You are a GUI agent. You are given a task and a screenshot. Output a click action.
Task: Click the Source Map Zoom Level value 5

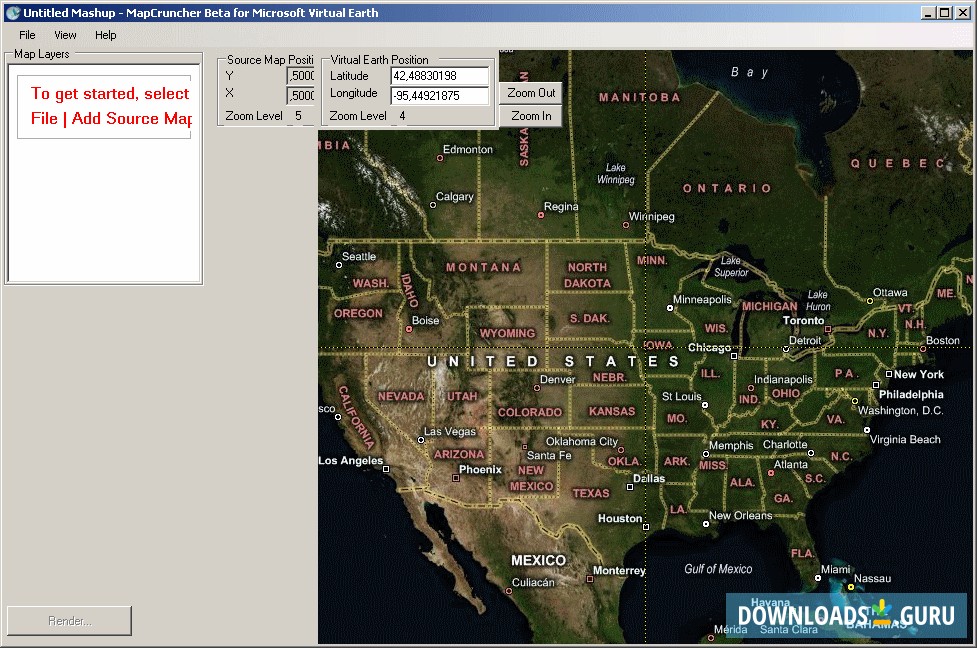[298, 116]
